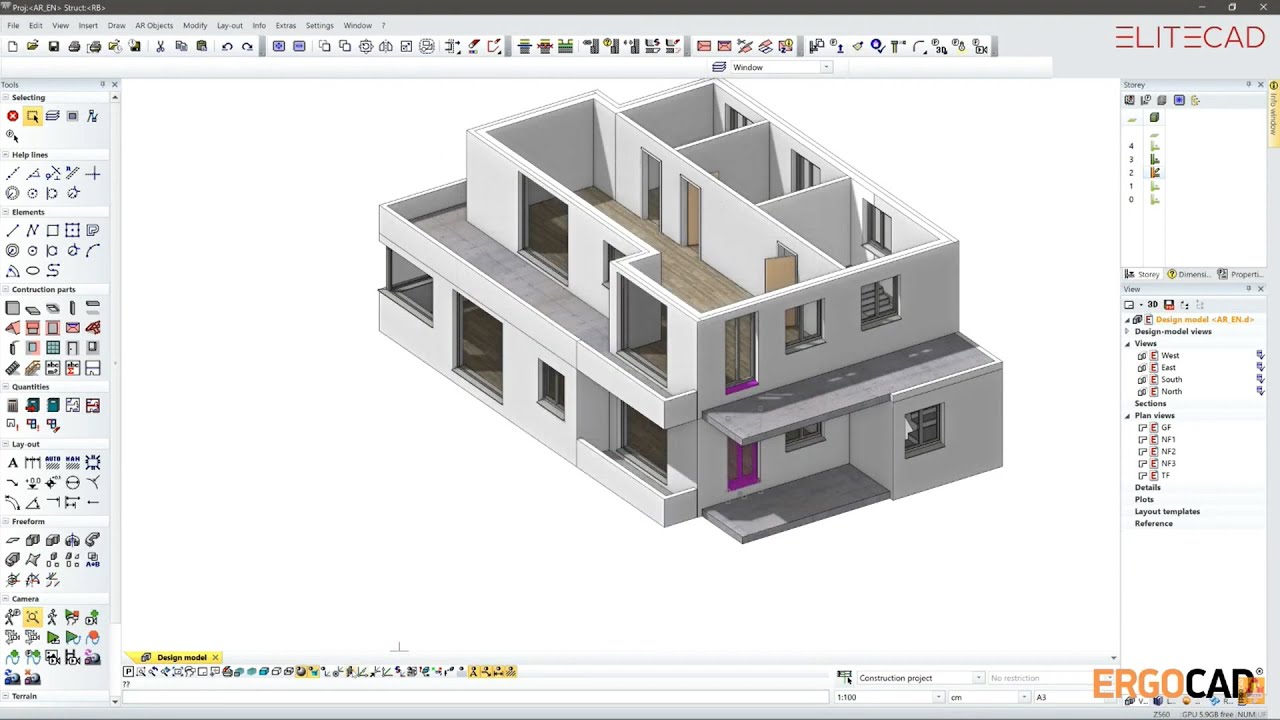Screen dimensions: 1280x720
Task: Redo the action with the toolbar arrow
Action: 247,46
